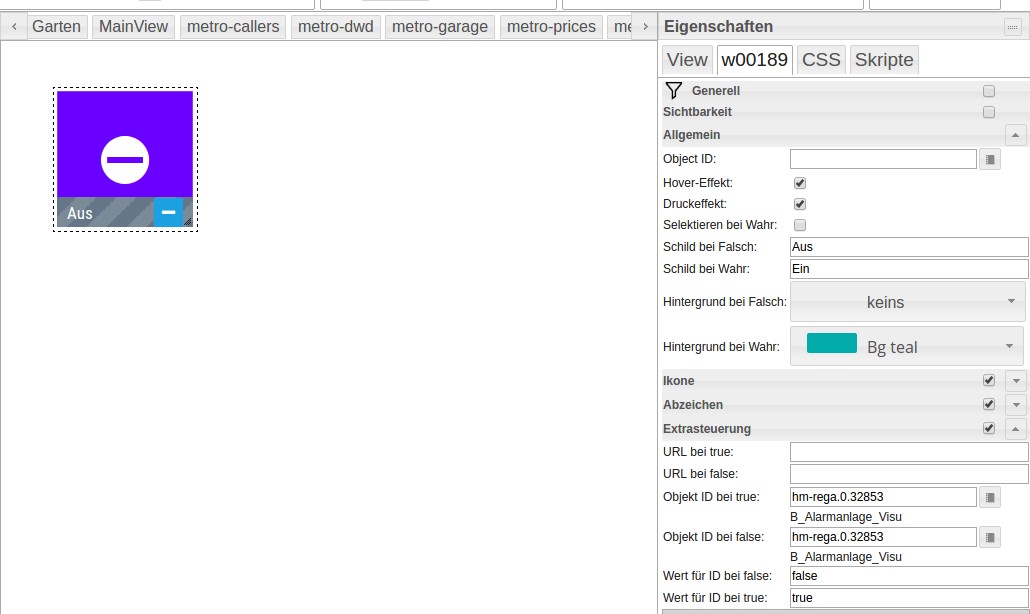Enable Selektieren bei Wahr checkbox
This screenshot has width=1030, height=614.
(800, 225)
